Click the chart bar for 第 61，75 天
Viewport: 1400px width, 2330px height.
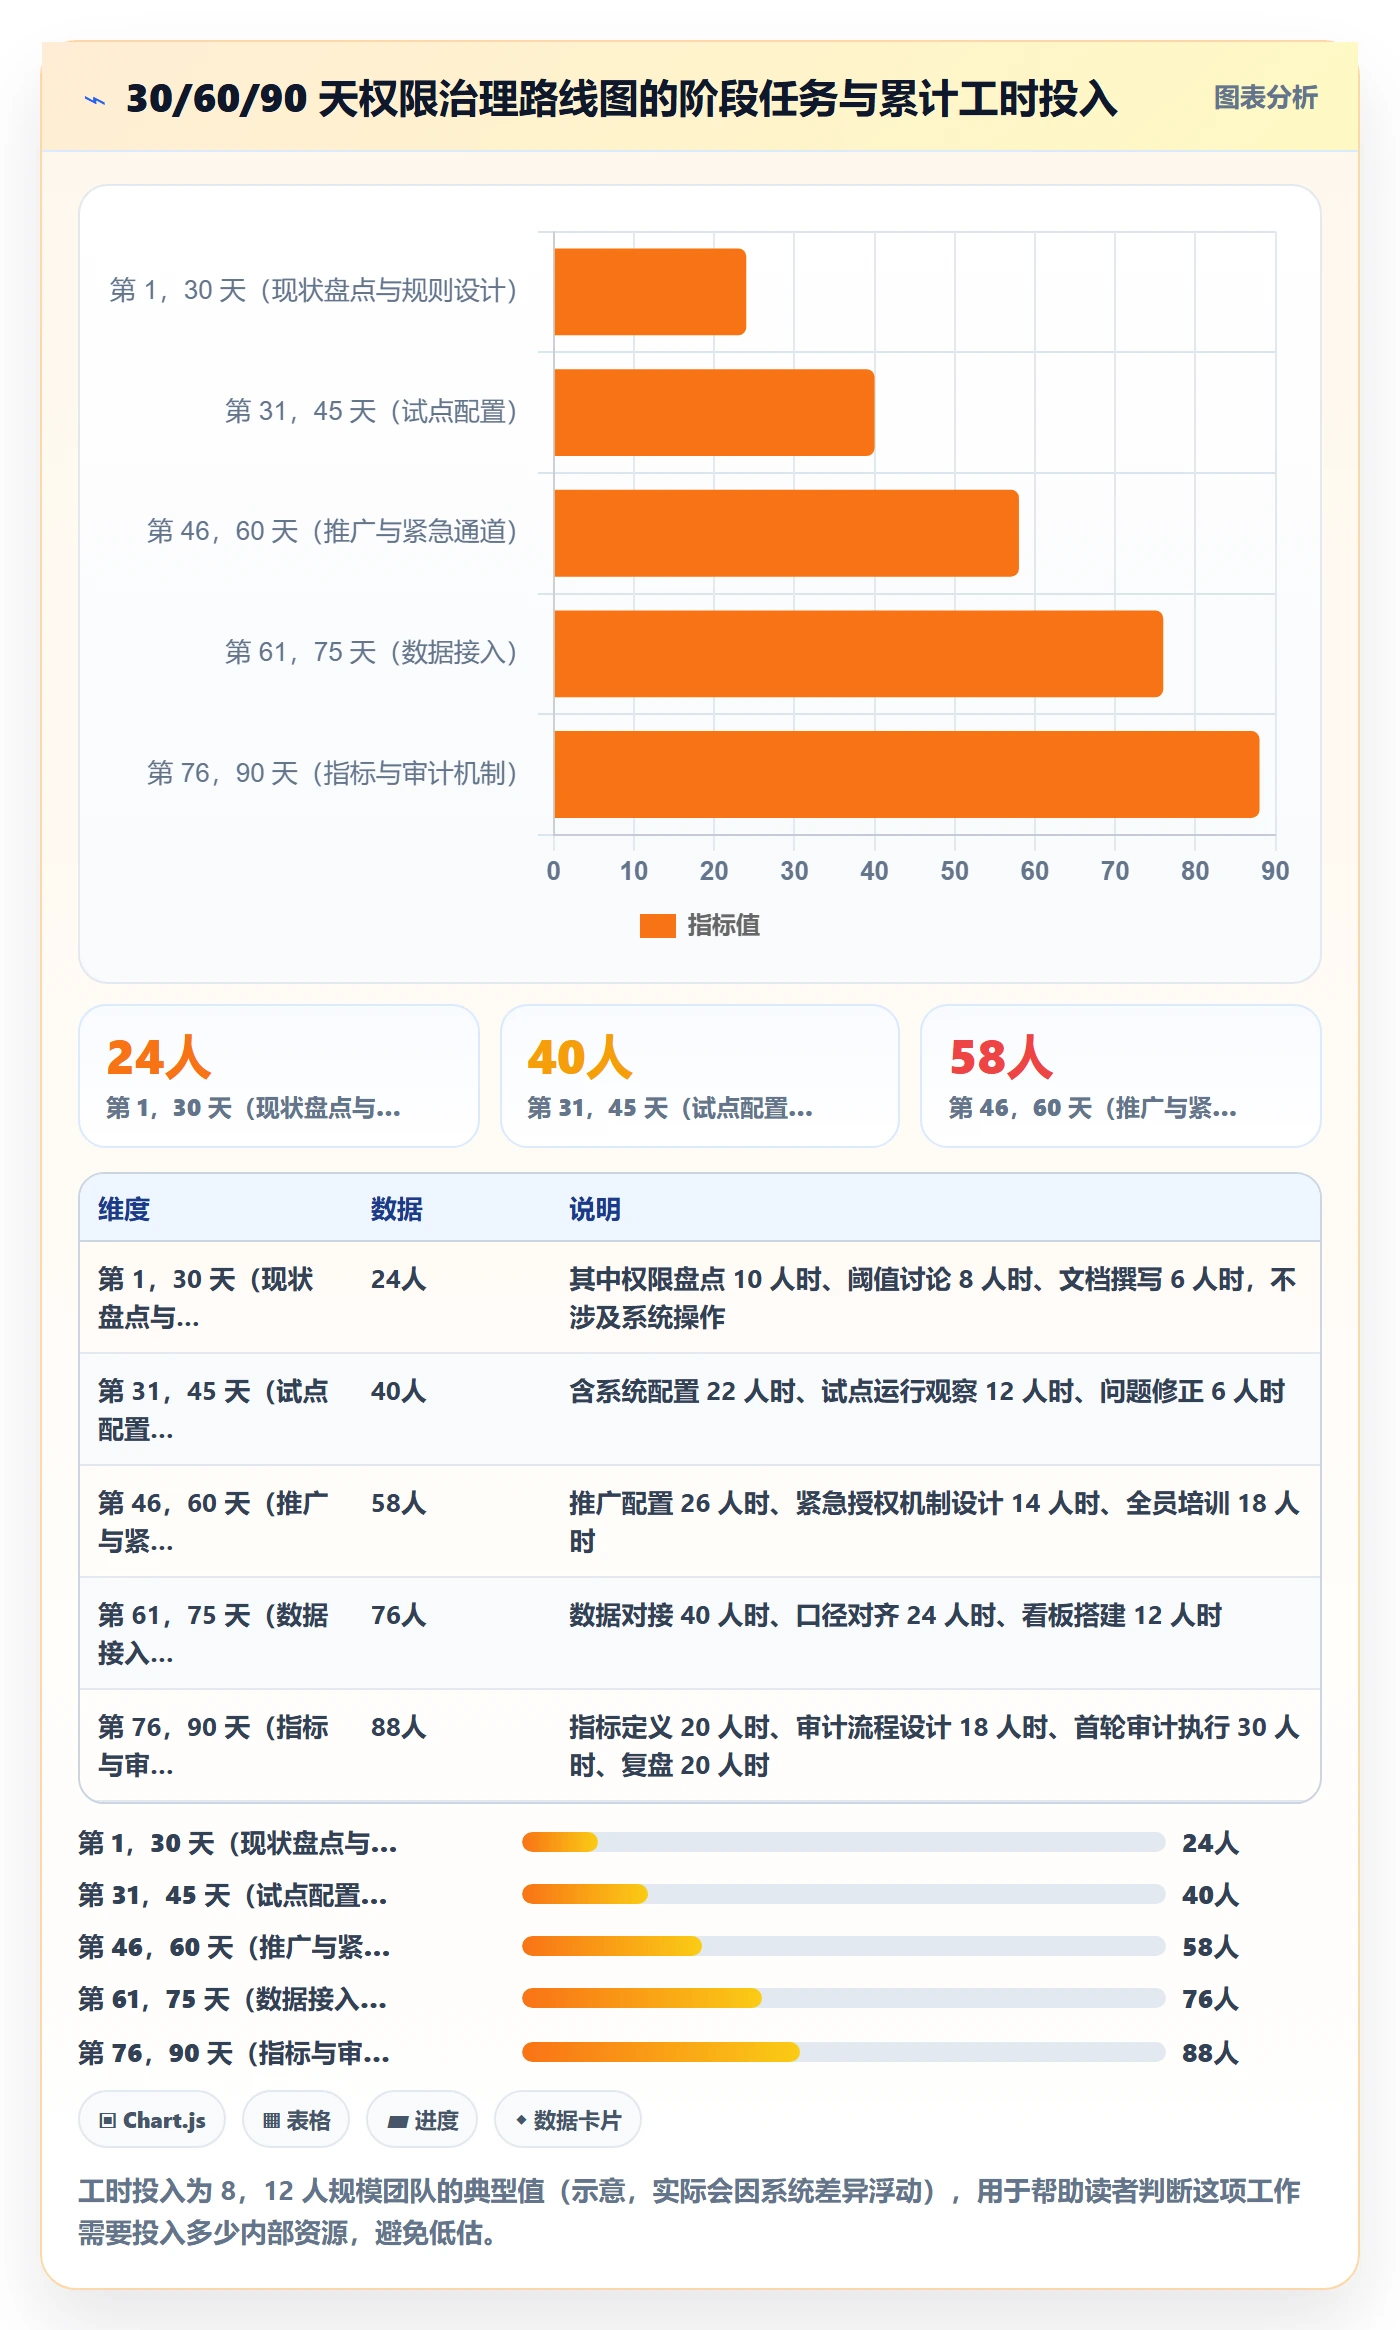858,654
